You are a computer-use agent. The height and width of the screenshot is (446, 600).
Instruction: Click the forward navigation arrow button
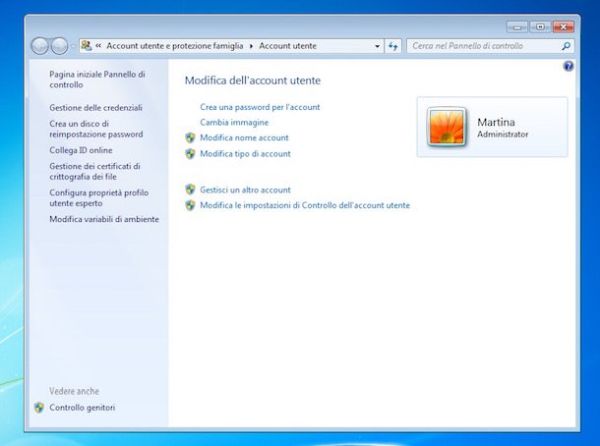click(60, 46)
